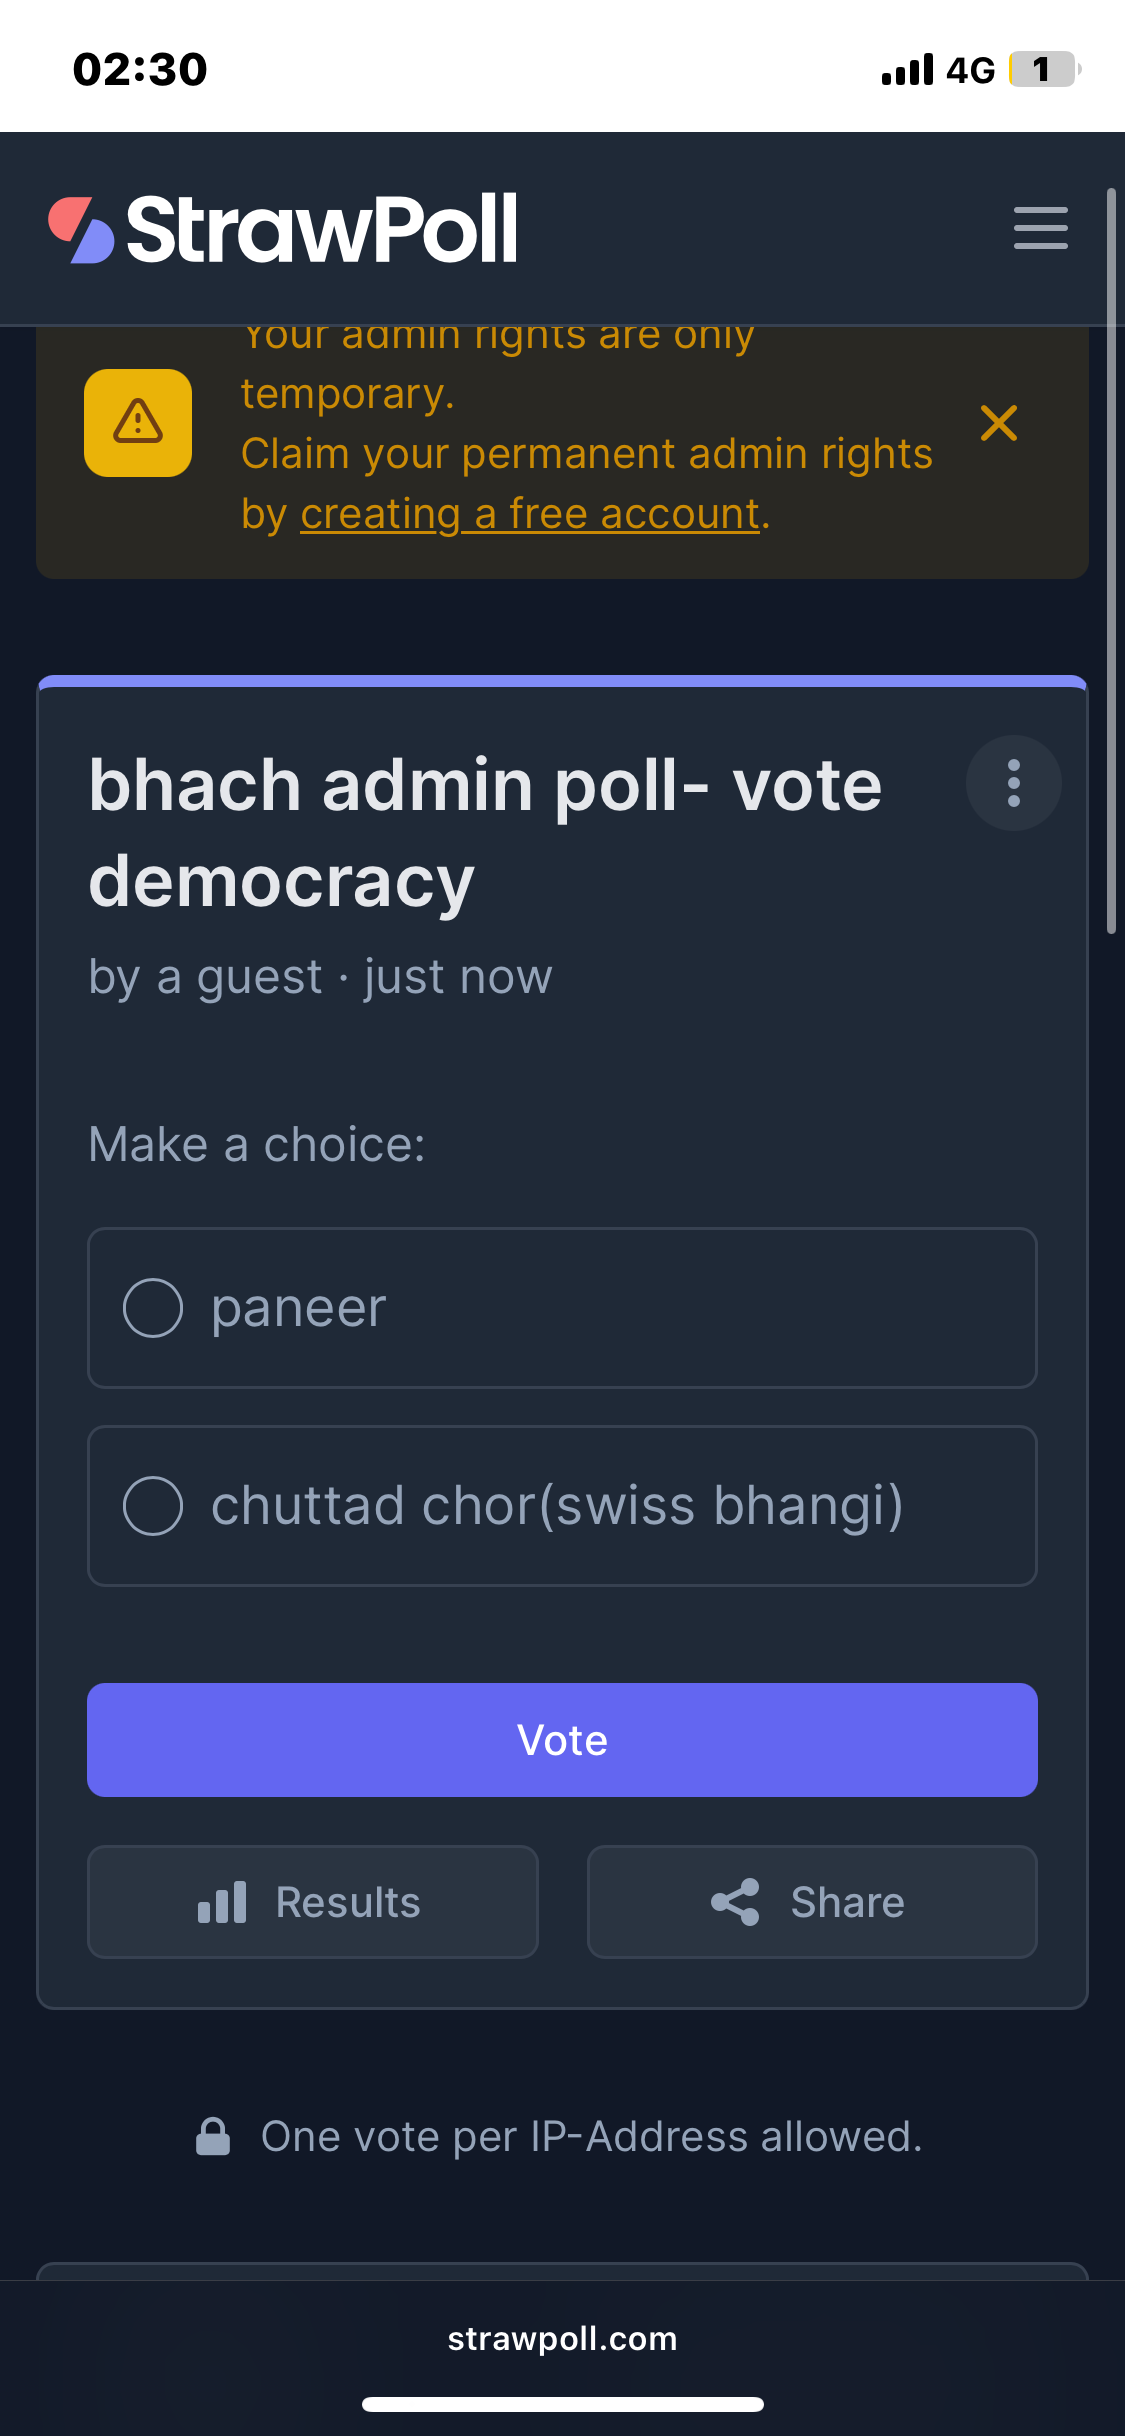Click the cellular signal strength icon

point(907,70)
